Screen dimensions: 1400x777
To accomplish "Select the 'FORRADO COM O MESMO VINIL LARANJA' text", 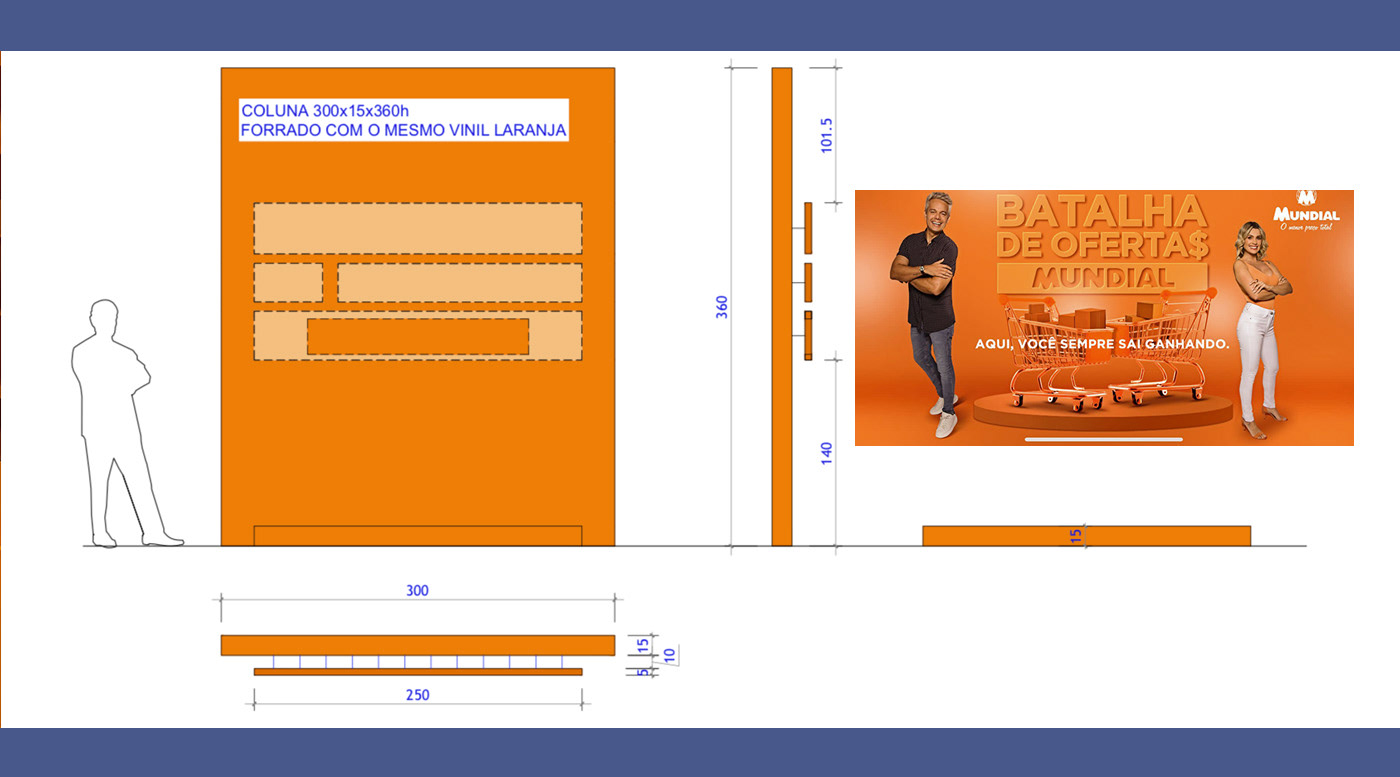I will [404, 130].
